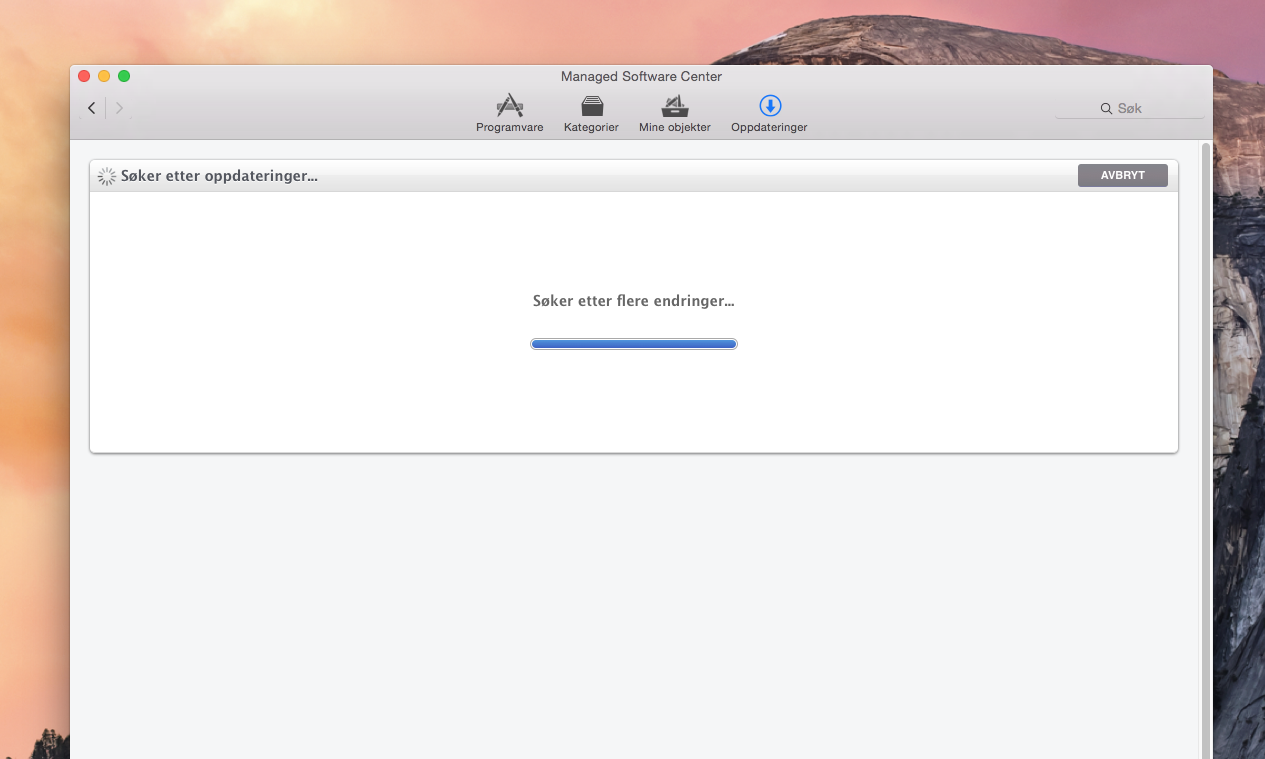
Task: Click the blue update progress bar
Action: tap(633, 344)
